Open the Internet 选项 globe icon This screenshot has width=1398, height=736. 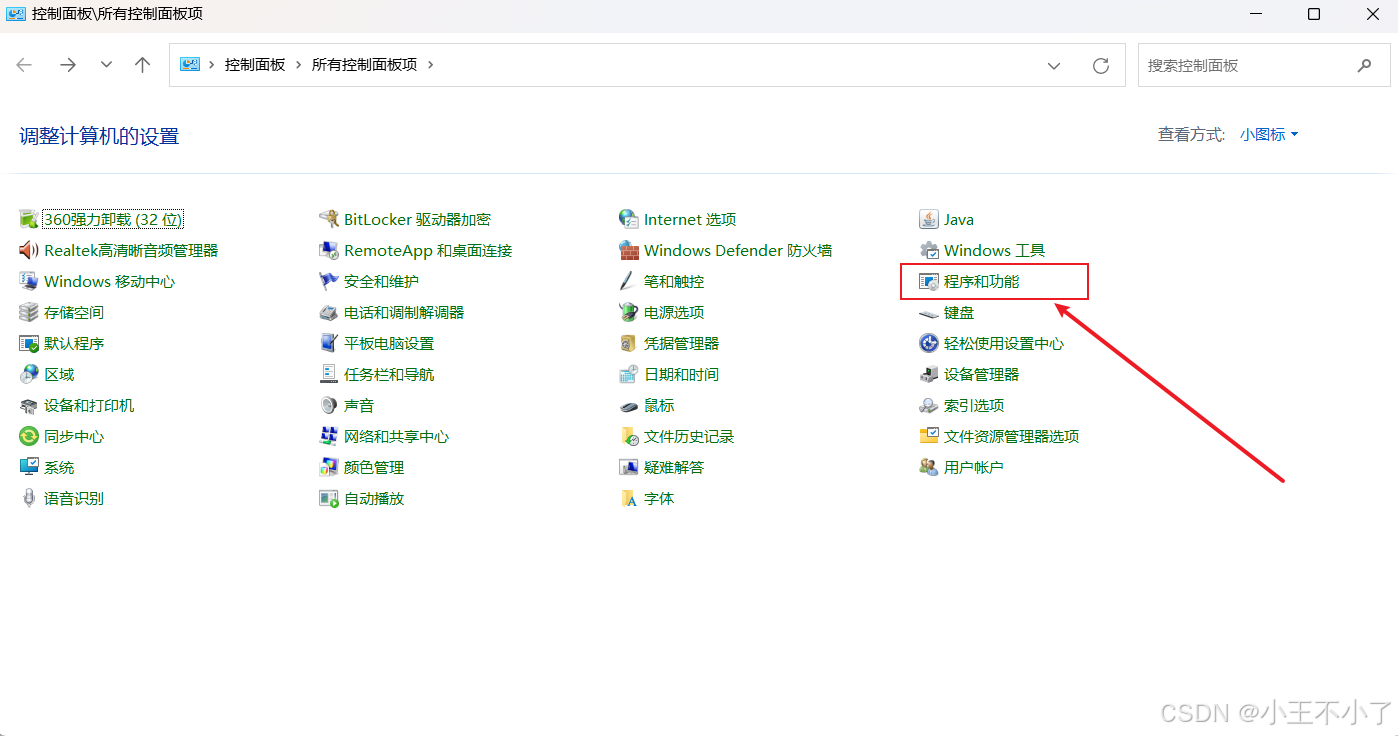pyautogui.click(x=629, y=219)
